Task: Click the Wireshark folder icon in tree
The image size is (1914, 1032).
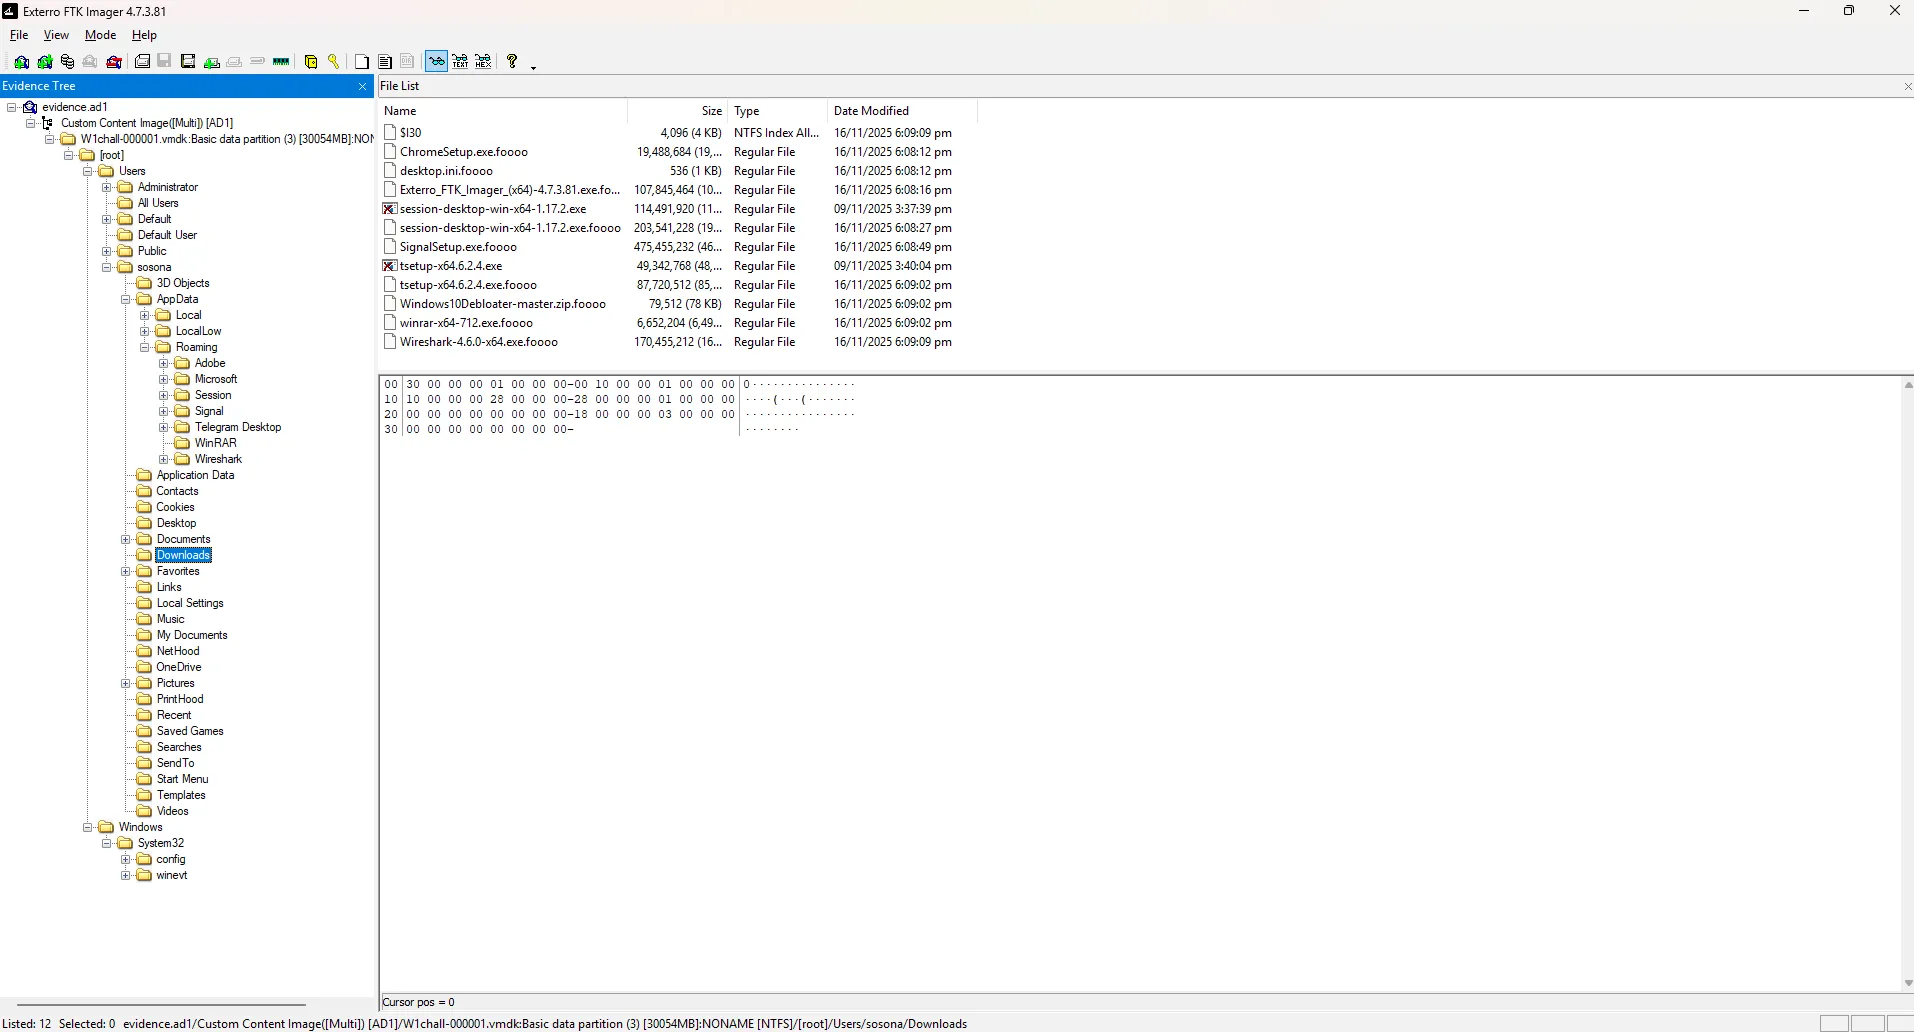Action: (x=182, y=459)
